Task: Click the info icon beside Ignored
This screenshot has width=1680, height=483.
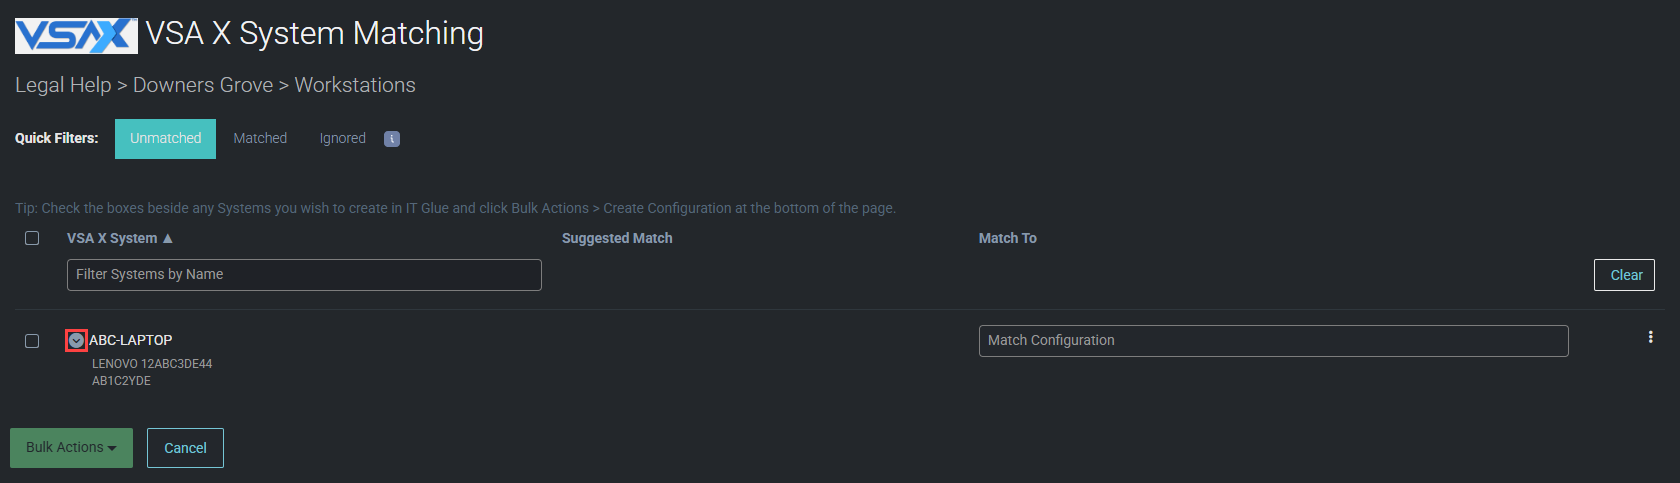Action: point(392,139)
